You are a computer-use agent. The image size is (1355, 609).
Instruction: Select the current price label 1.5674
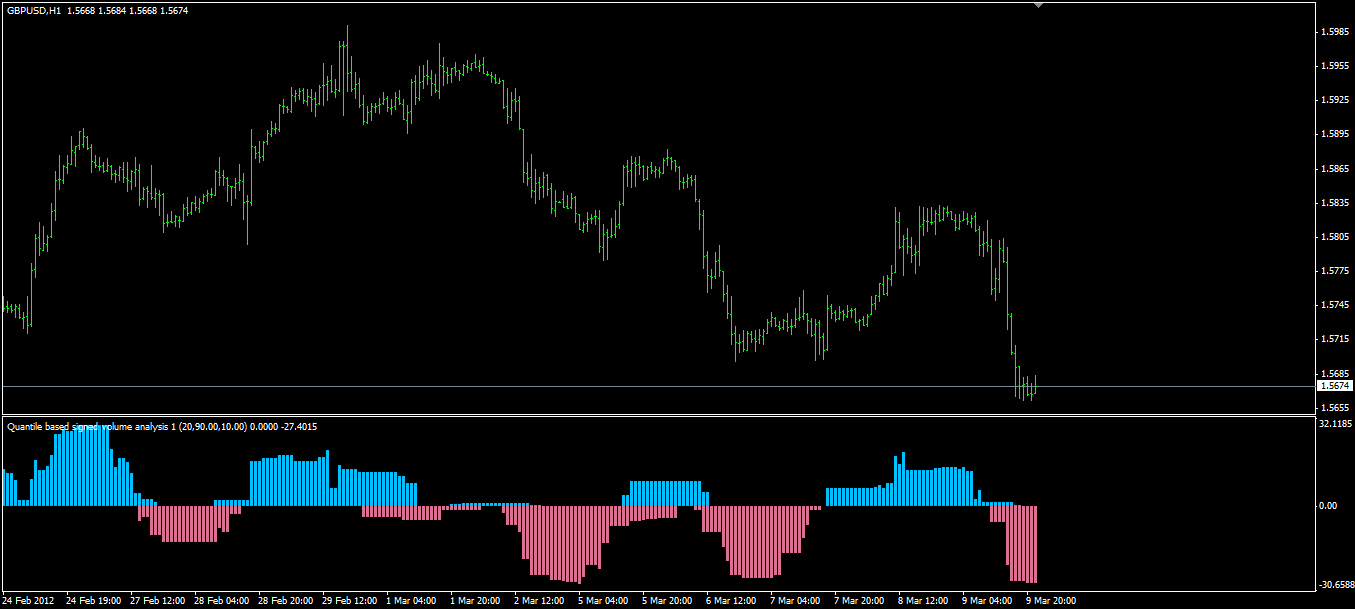[x=1332, y=385]
